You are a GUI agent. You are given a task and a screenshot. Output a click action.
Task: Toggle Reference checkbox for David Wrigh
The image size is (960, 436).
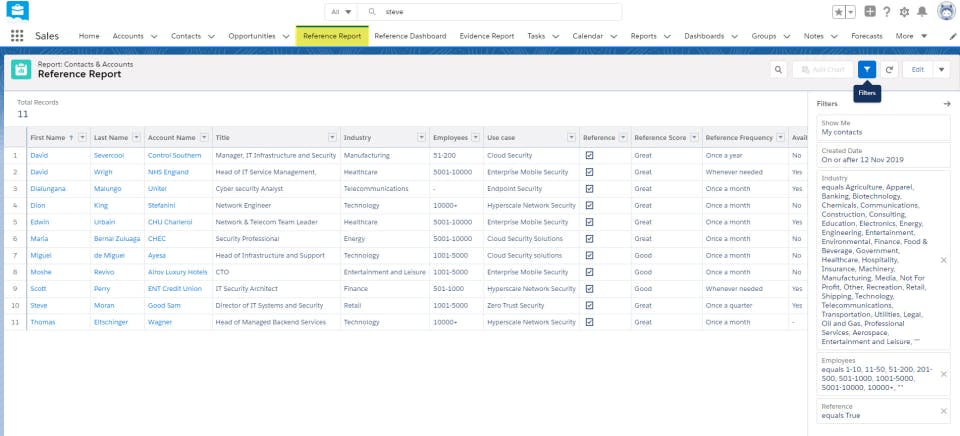(590, 172)
